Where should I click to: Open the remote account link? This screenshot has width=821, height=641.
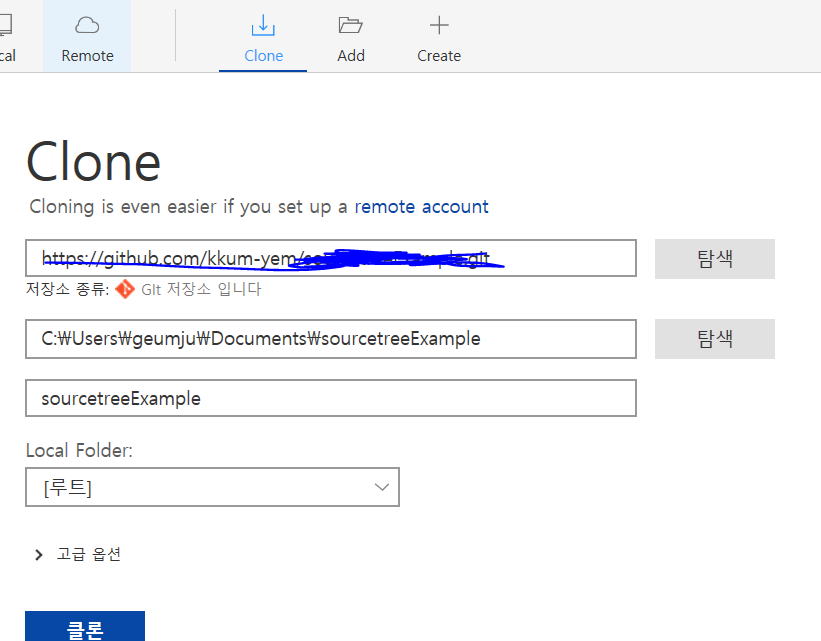421,207
